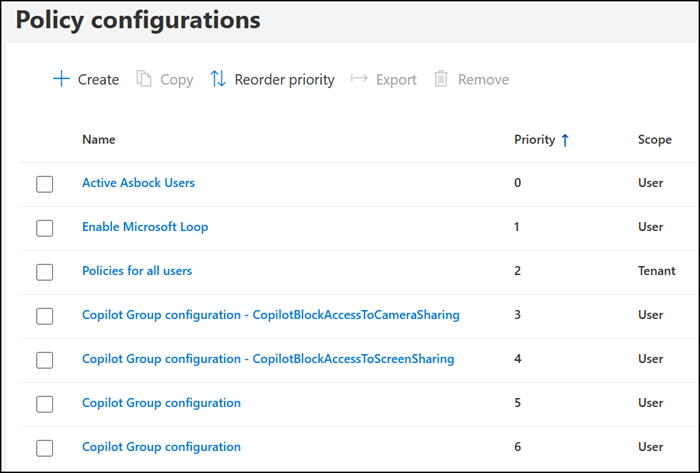Sort by the Scope column header
The width and height of the screenshot is (700, 473).
[x=654, y=140]
